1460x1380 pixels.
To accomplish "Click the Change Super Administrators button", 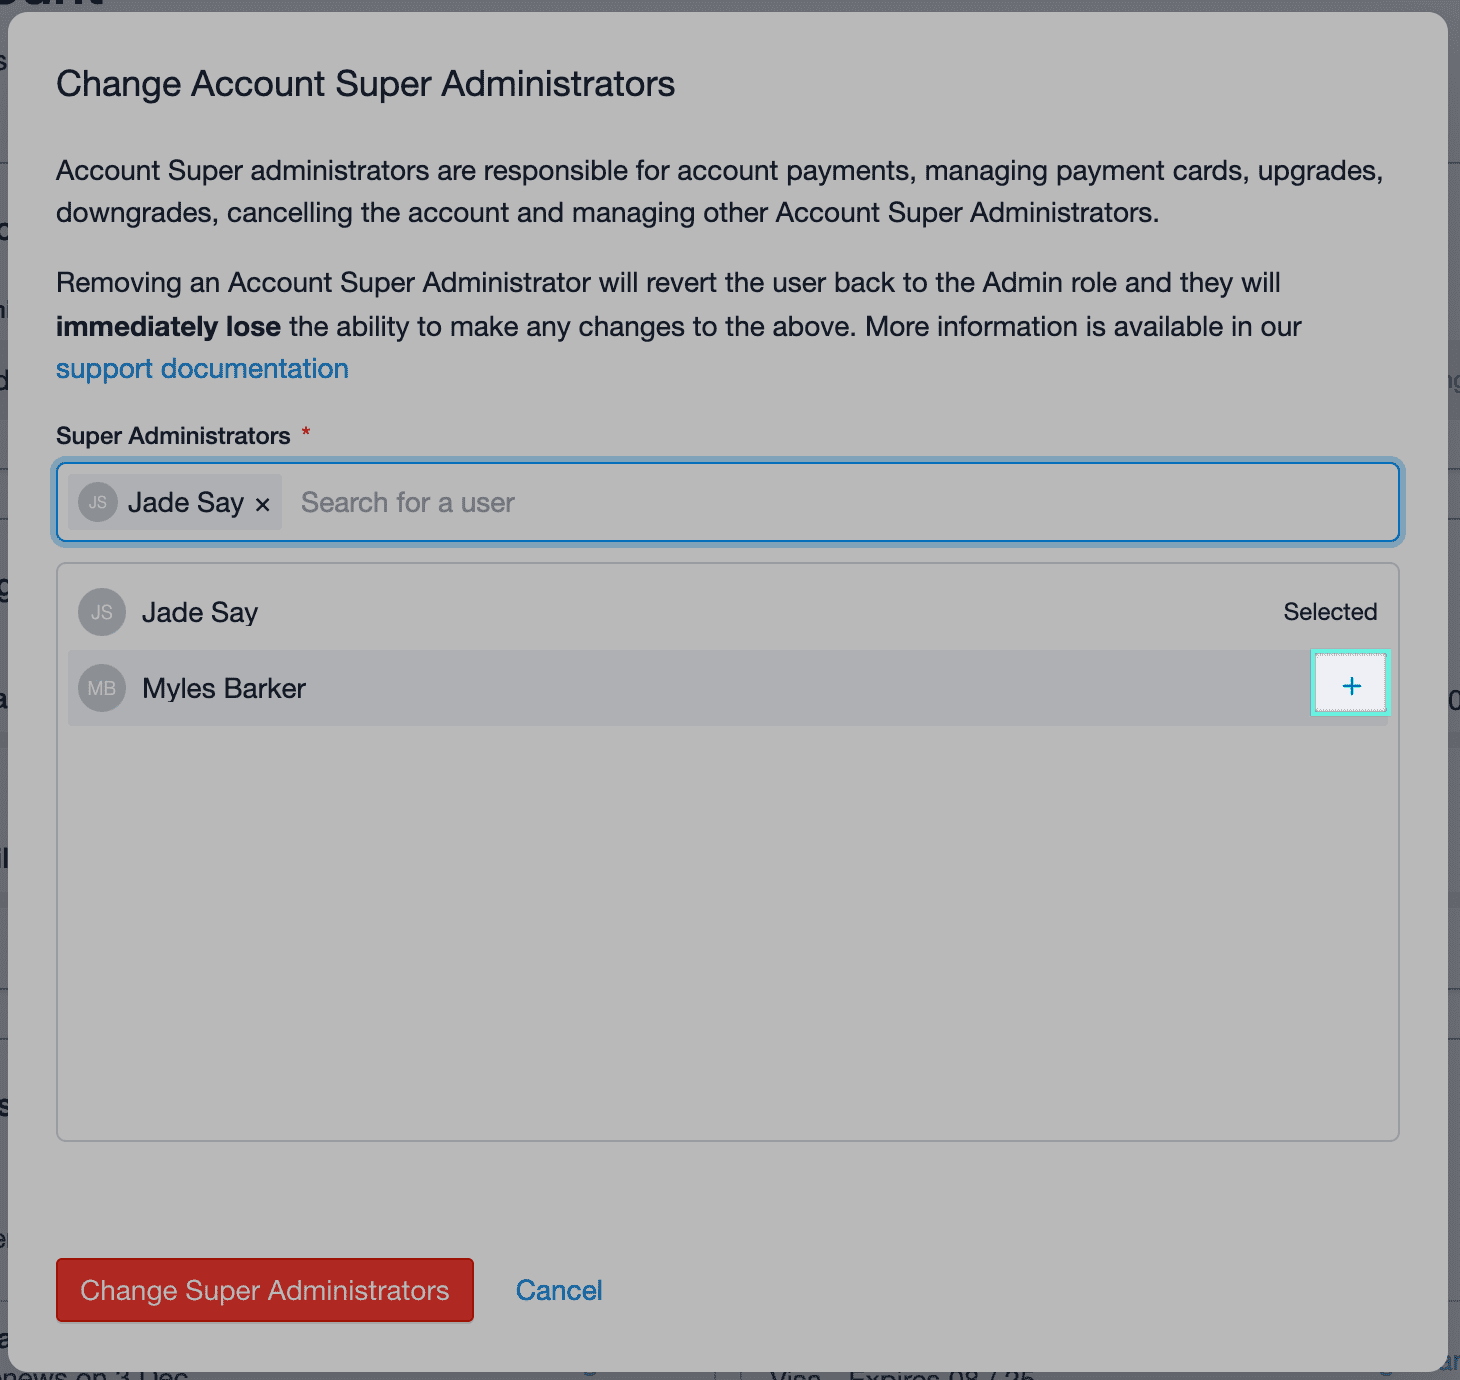I will (x=265, y=1290).
